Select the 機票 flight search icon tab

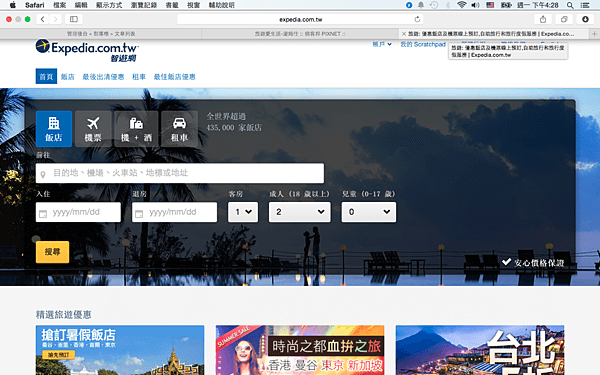(93, 129)
